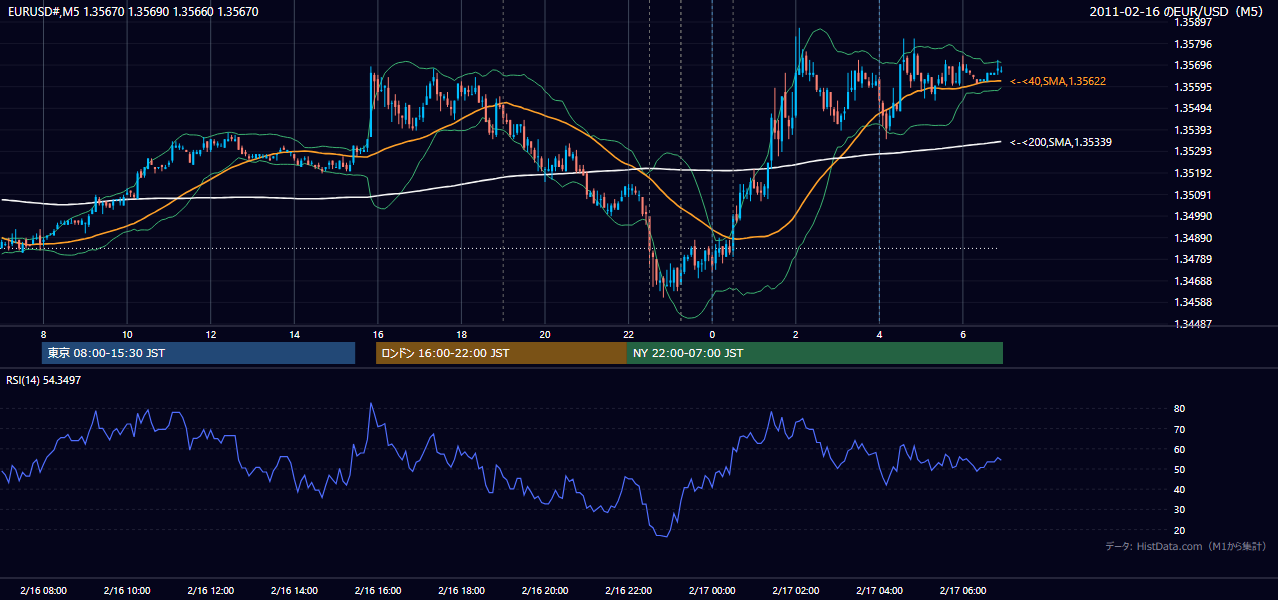Click hour label 22 under price chart
The width and height of the screenshot is (1278, 600).
tap(628, 334)
